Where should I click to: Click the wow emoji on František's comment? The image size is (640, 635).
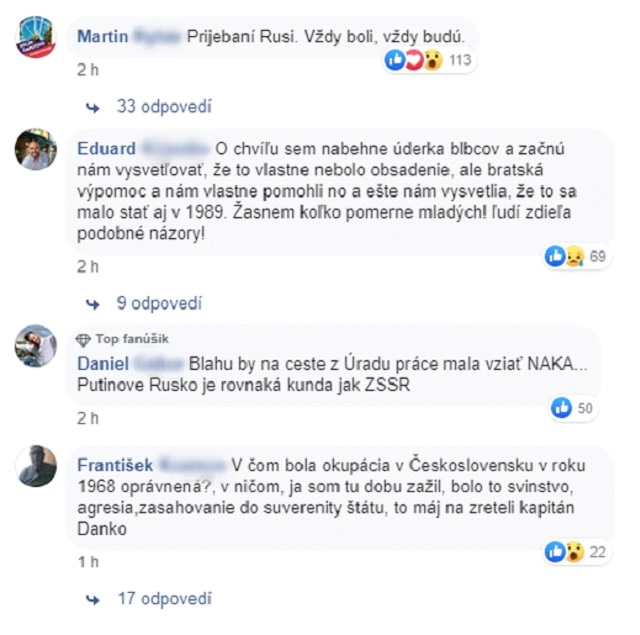[575, 552]
